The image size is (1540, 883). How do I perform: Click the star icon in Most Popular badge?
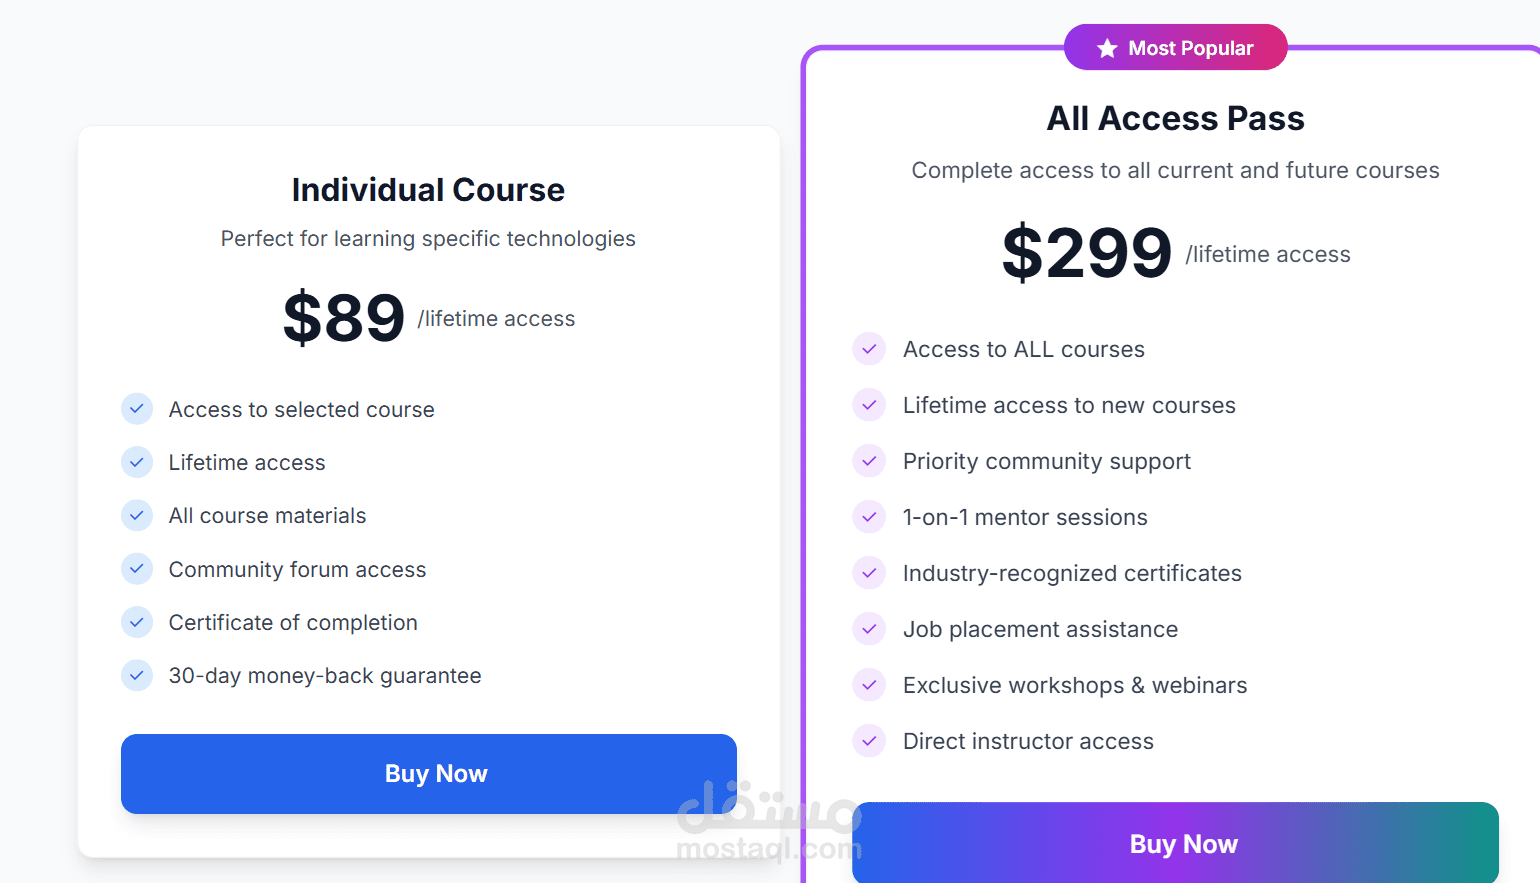point(1107,48)
